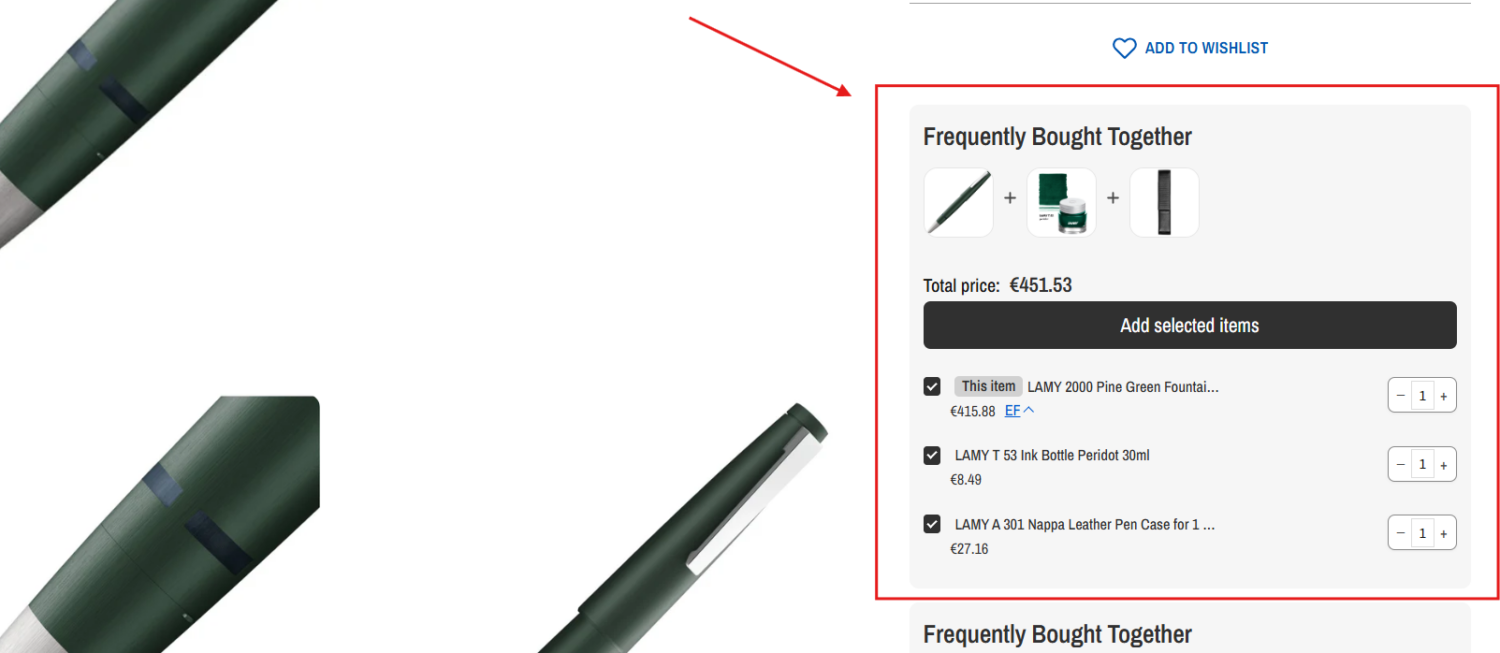
Task: Decrease quantity of LAMY 2000 fountain pen
Action: click(1401, 396)
